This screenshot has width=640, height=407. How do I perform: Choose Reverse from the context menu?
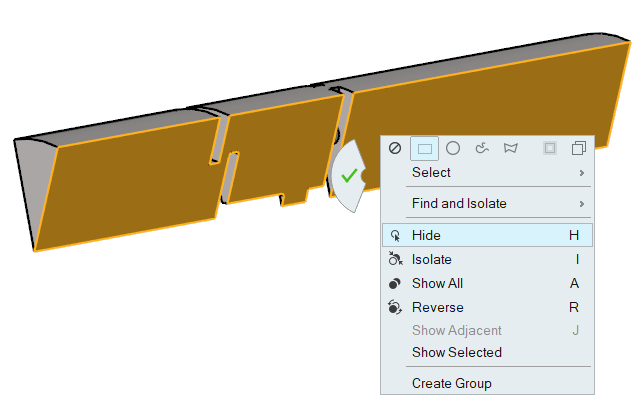click(487, 307)
